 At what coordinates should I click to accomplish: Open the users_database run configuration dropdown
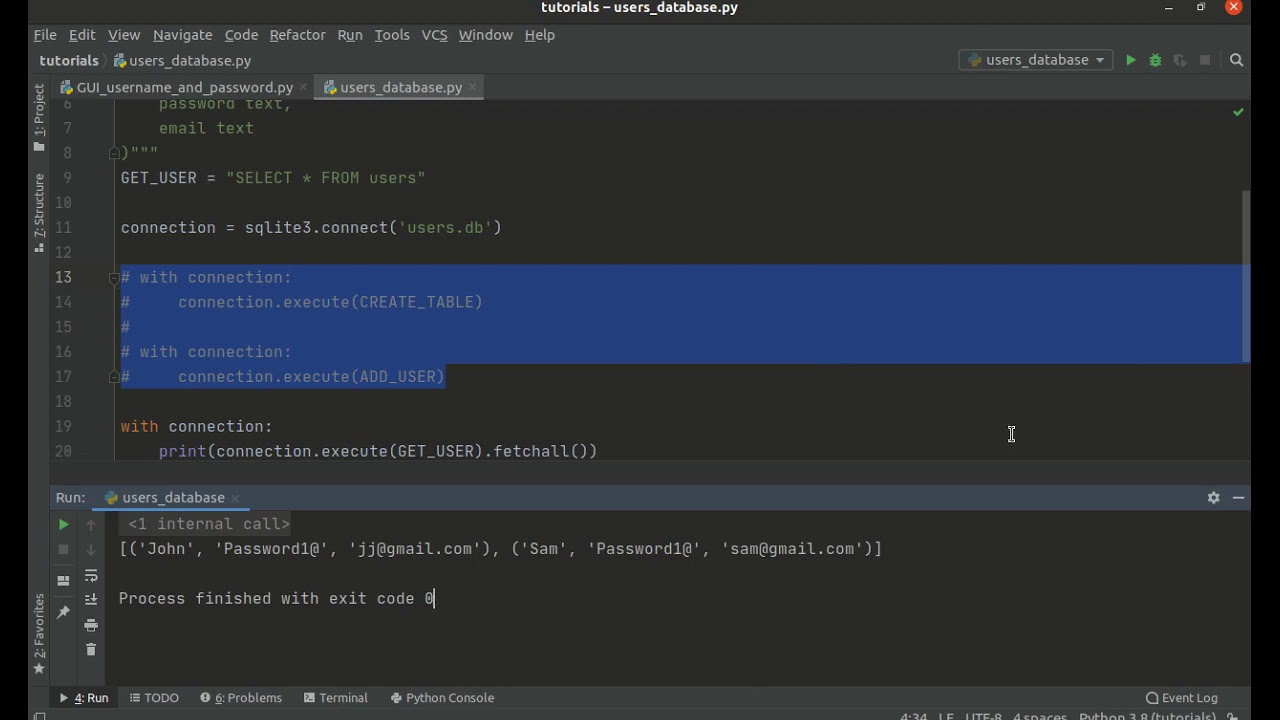(1036, 60)
